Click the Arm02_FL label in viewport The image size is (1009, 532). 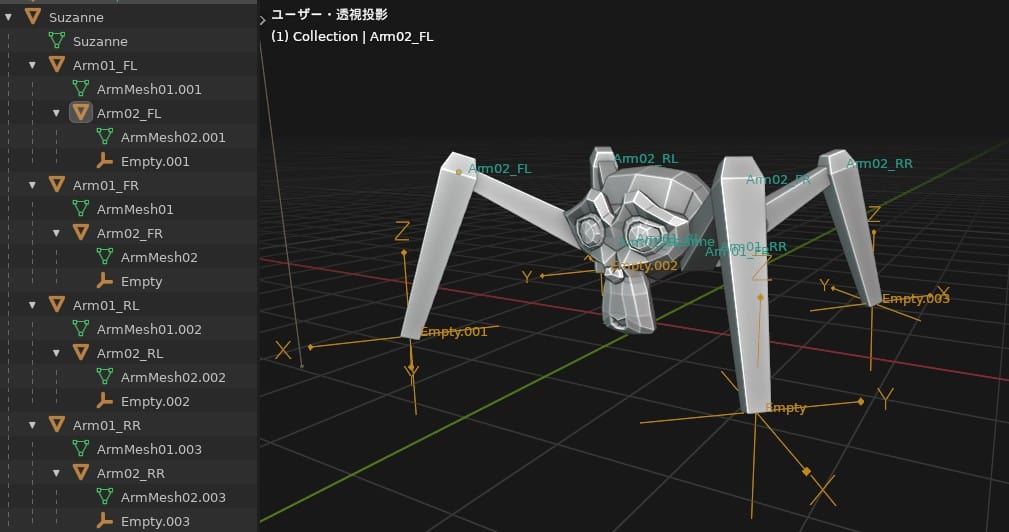499,169
